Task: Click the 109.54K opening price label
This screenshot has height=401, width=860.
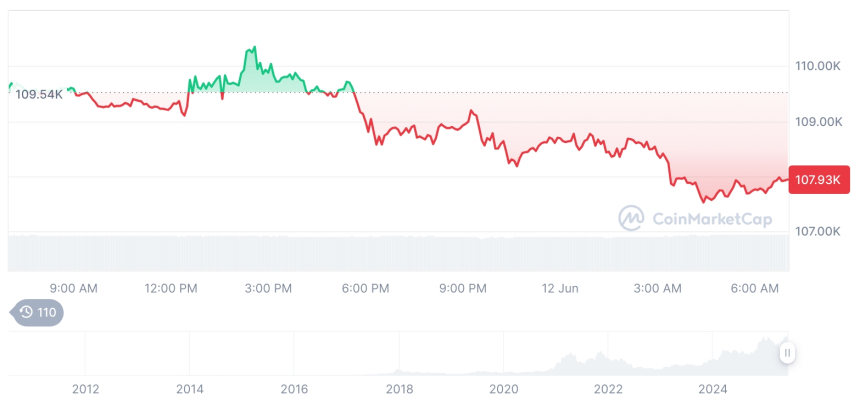Action: pyautogui.click(x=39, y=94)
